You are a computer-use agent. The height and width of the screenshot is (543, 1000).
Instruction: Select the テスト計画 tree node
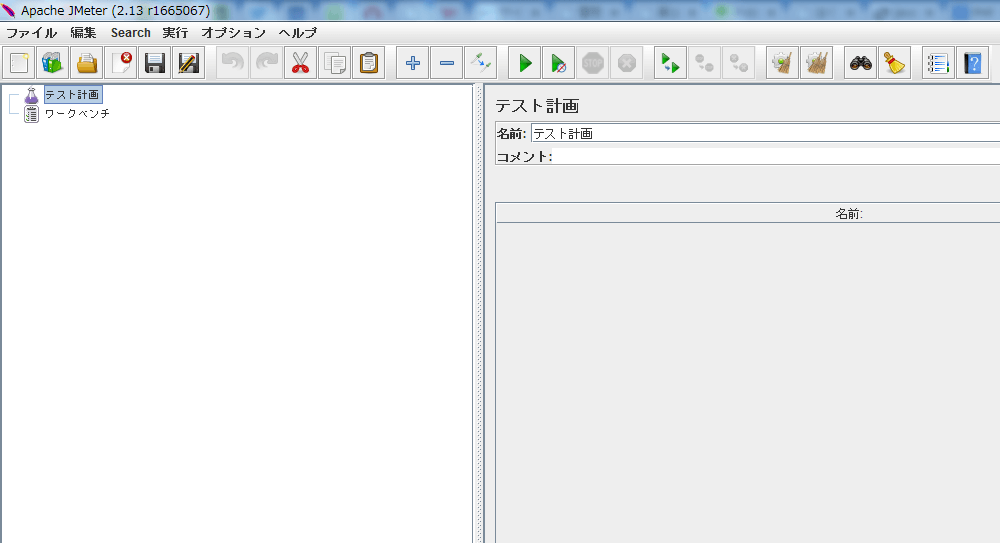click(x=72, y=95)
